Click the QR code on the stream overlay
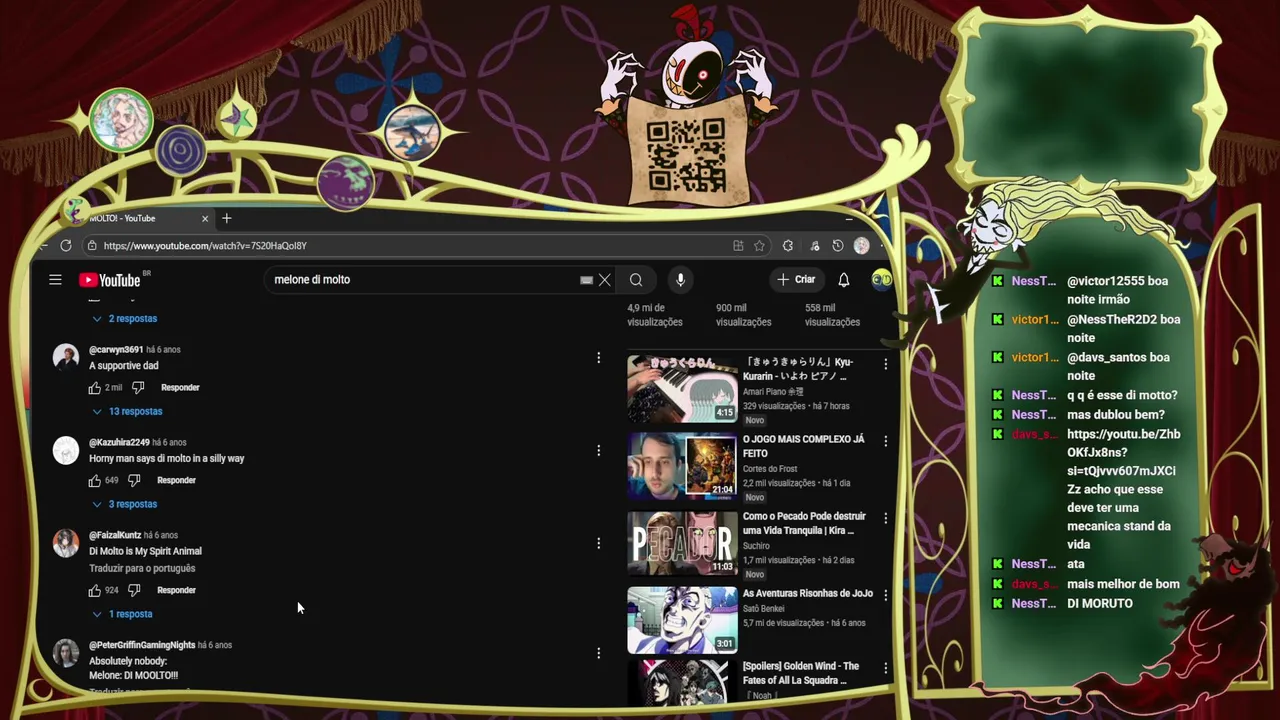The width and height of the screenshot is (1280, 720). point(686,155)
